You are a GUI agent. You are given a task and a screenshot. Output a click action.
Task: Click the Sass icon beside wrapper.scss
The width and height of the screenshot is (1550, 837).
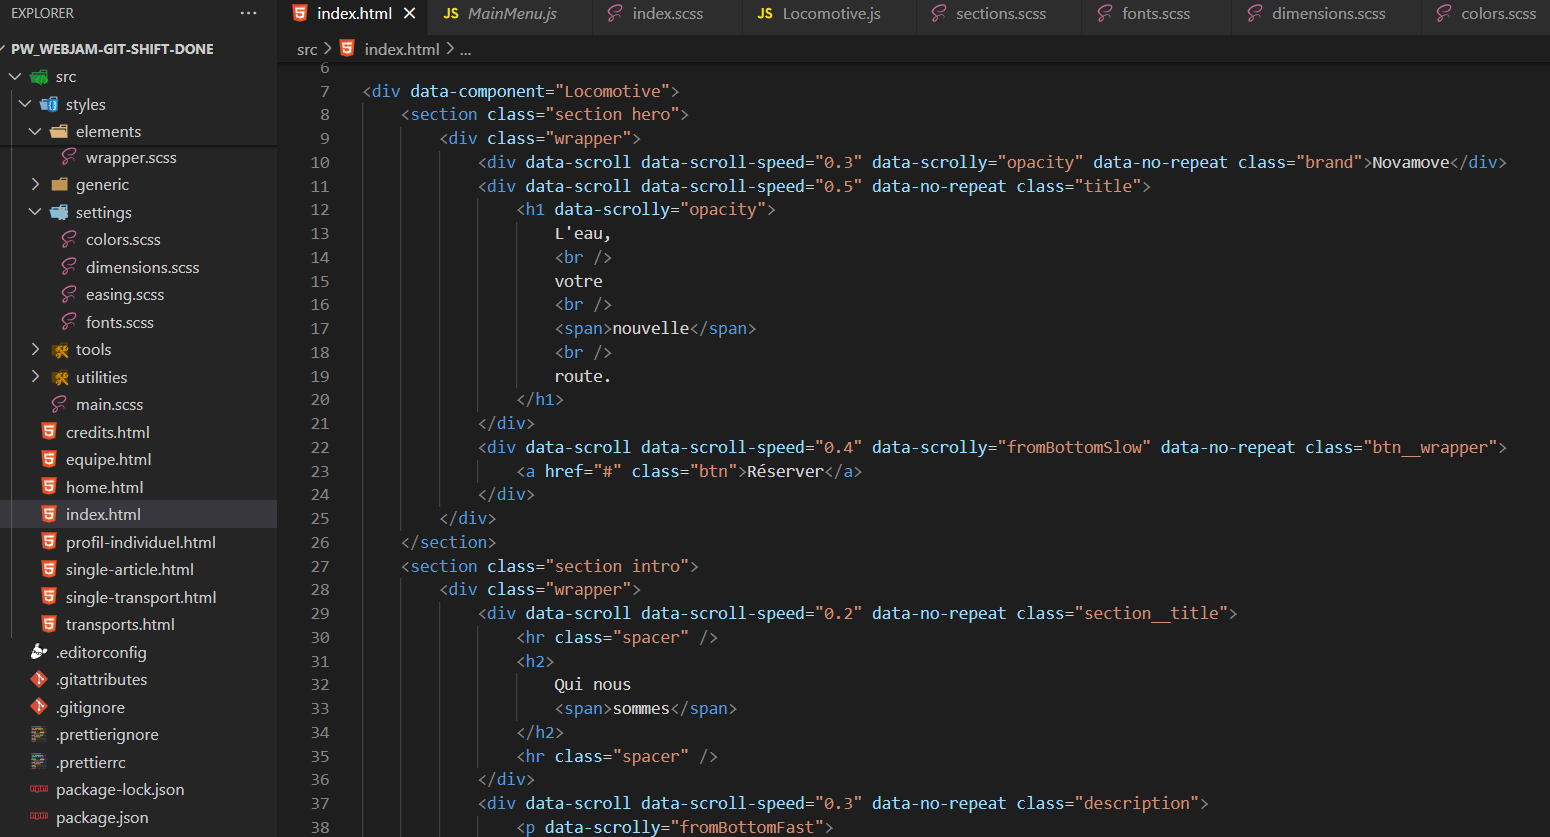coord(66,157)
